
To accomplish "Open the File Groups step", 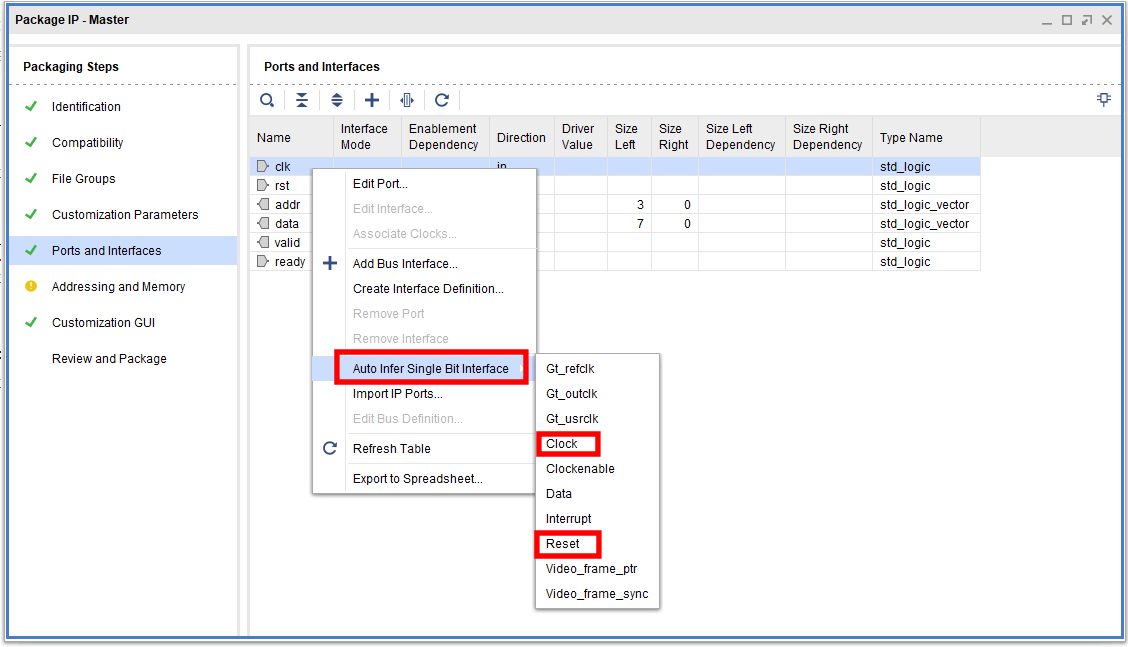I will click(83, 178).
